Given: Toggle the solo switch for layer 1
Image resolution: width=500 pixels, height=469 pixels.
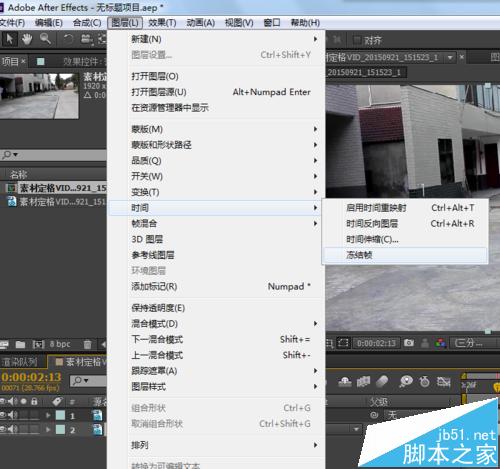Looking at the screenshot, I should [x=24, y=415].
